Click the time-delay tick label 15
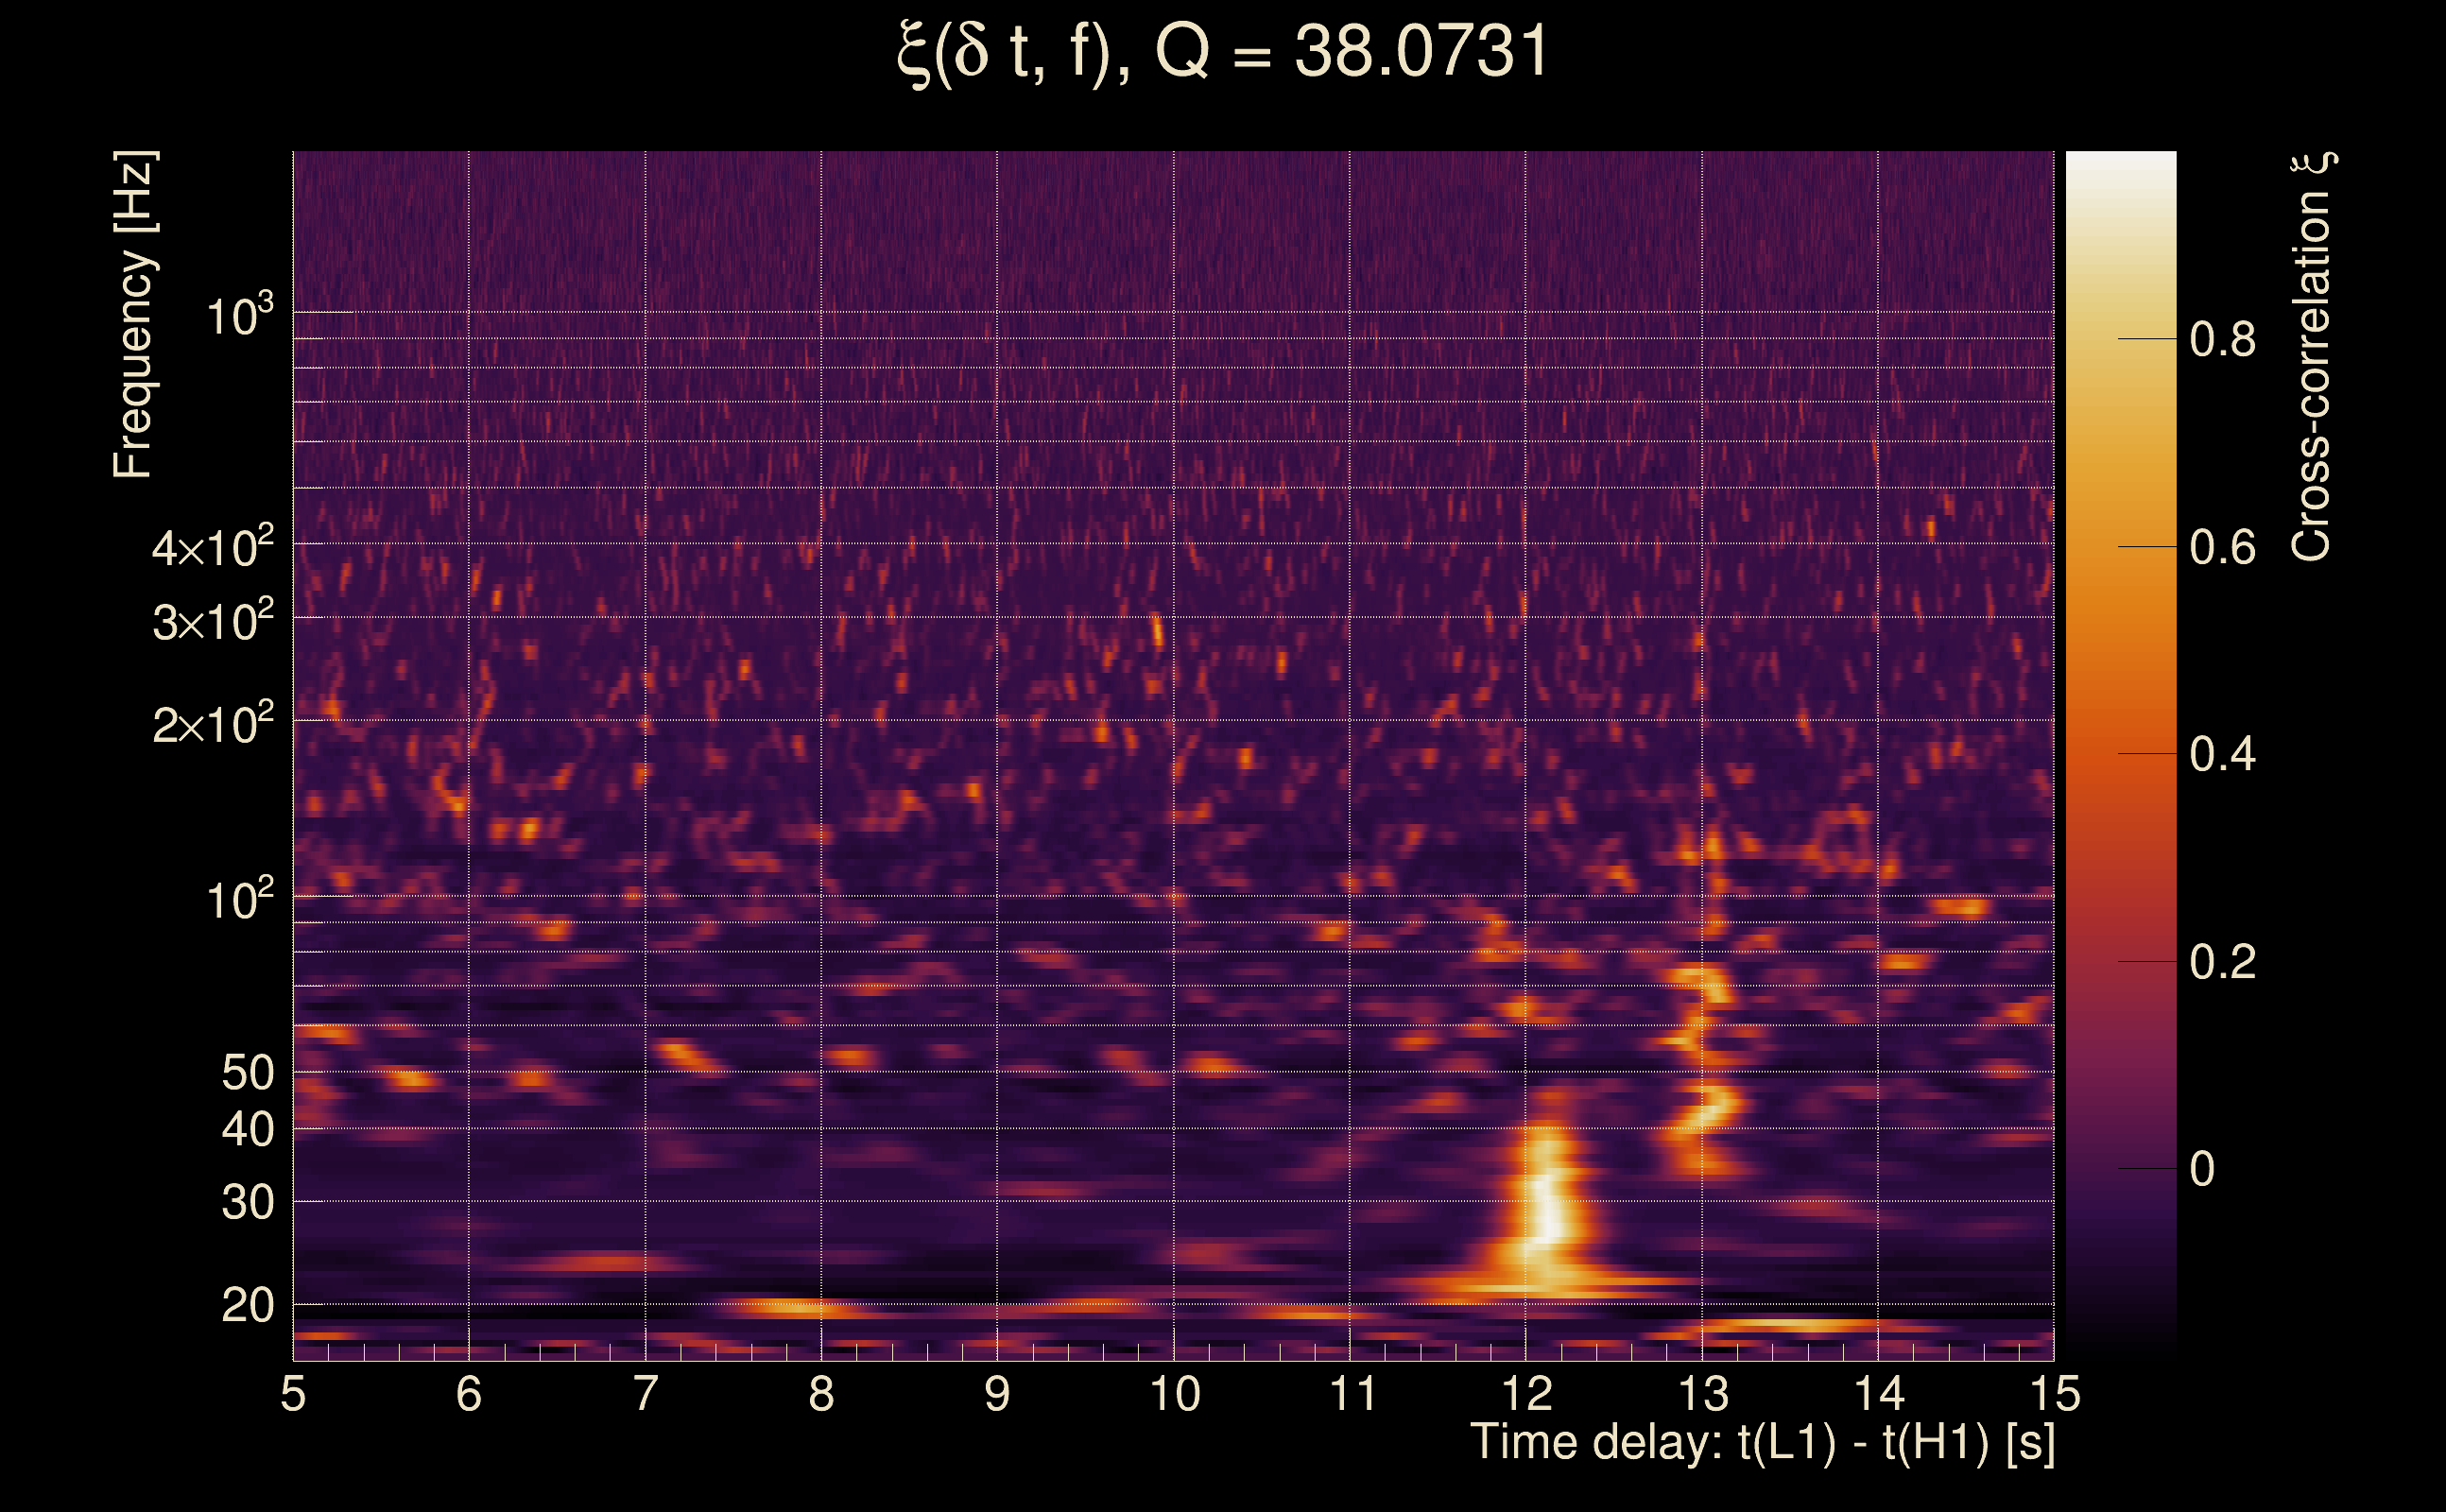2446x1512 pixels. pyautogui.click(x=2054, y=1394)
